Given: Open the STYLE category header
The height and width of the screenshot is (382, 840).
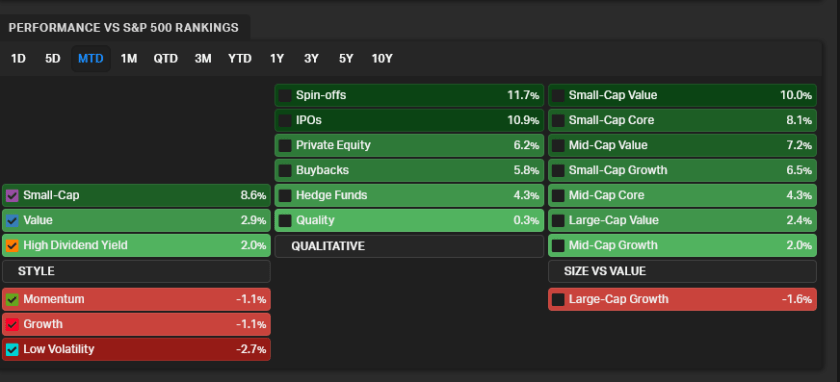Looking at the screenshot, I should coord(136,271).
